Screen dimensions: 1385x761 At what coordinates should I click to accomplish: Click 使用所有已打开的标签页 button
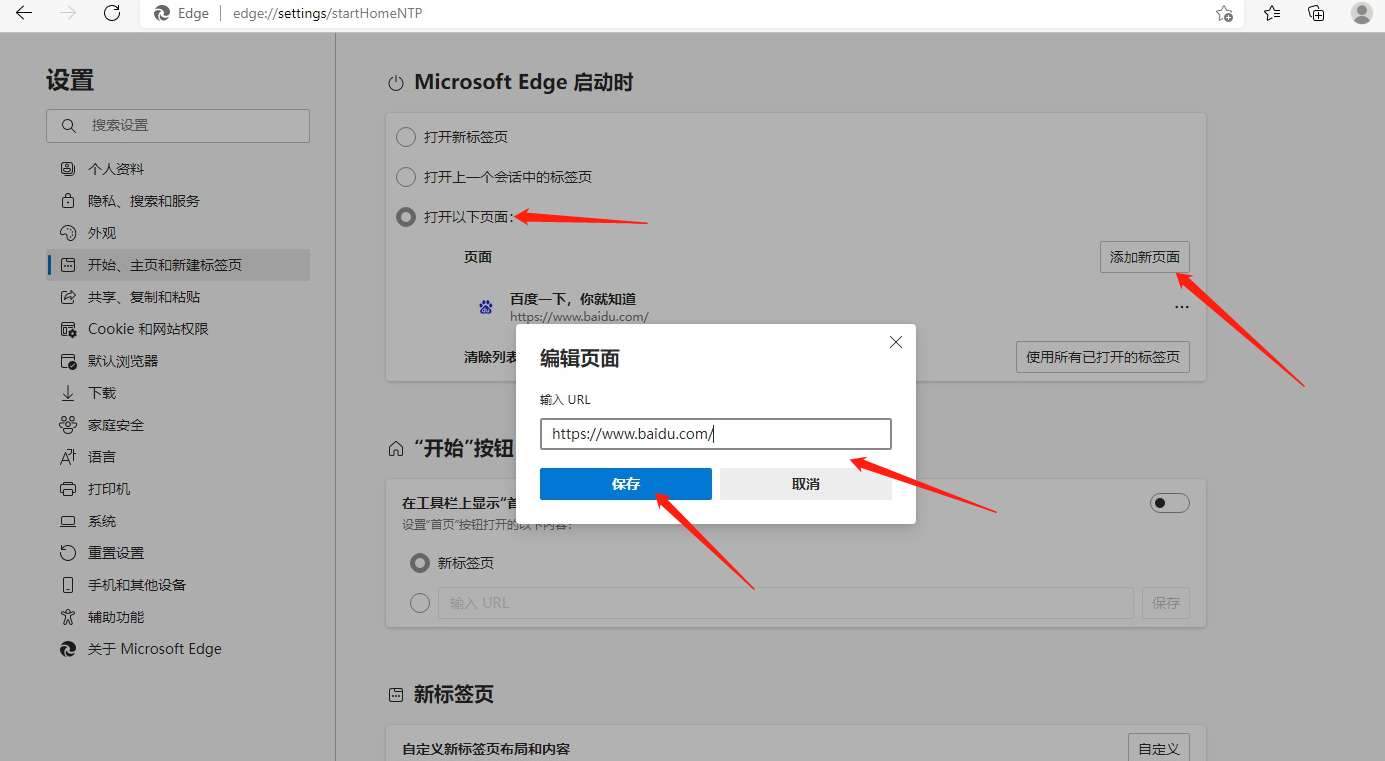coord(1103,357)
